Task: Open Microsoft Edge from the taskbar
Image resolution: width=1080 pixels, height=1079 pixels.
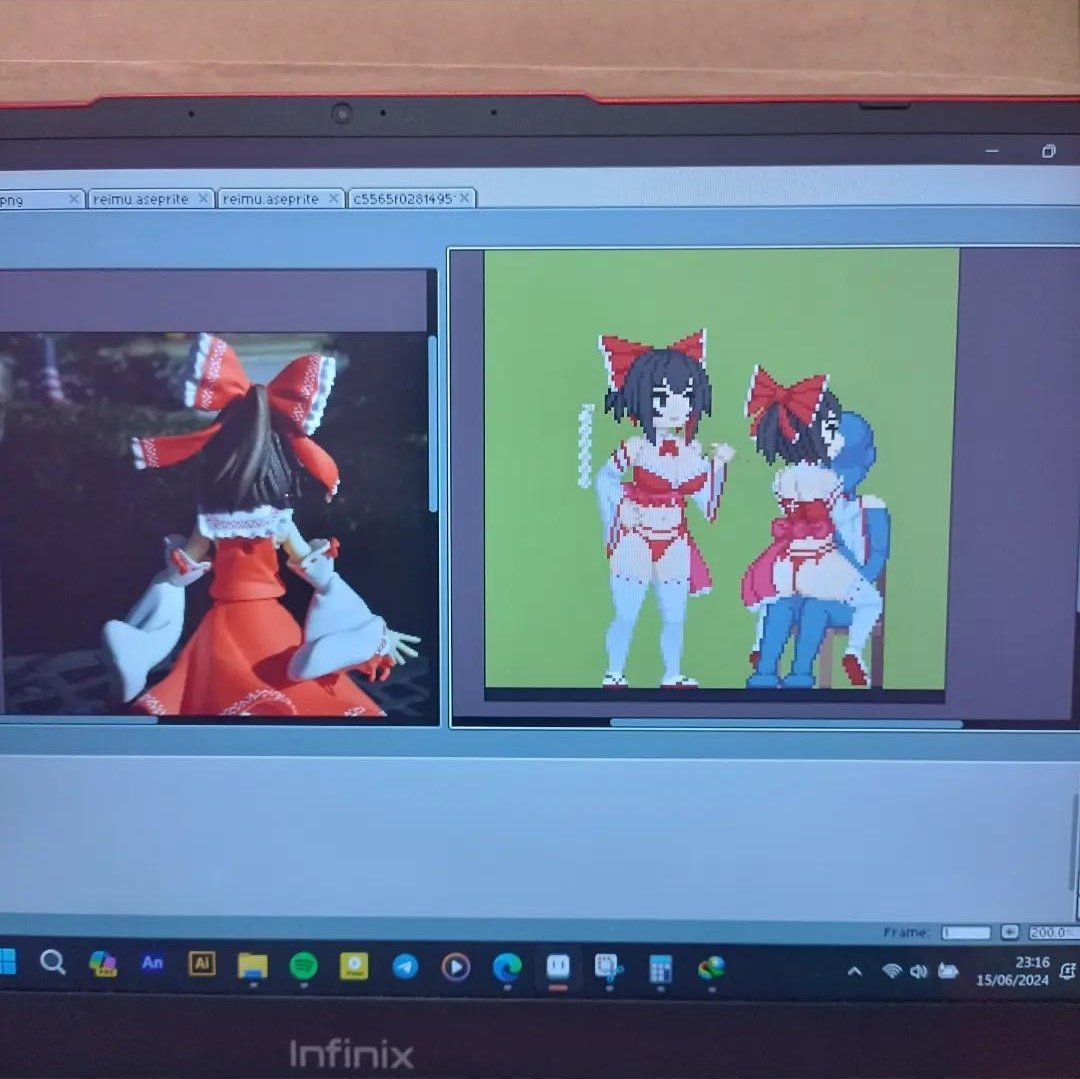Action: tap(507, 967)
